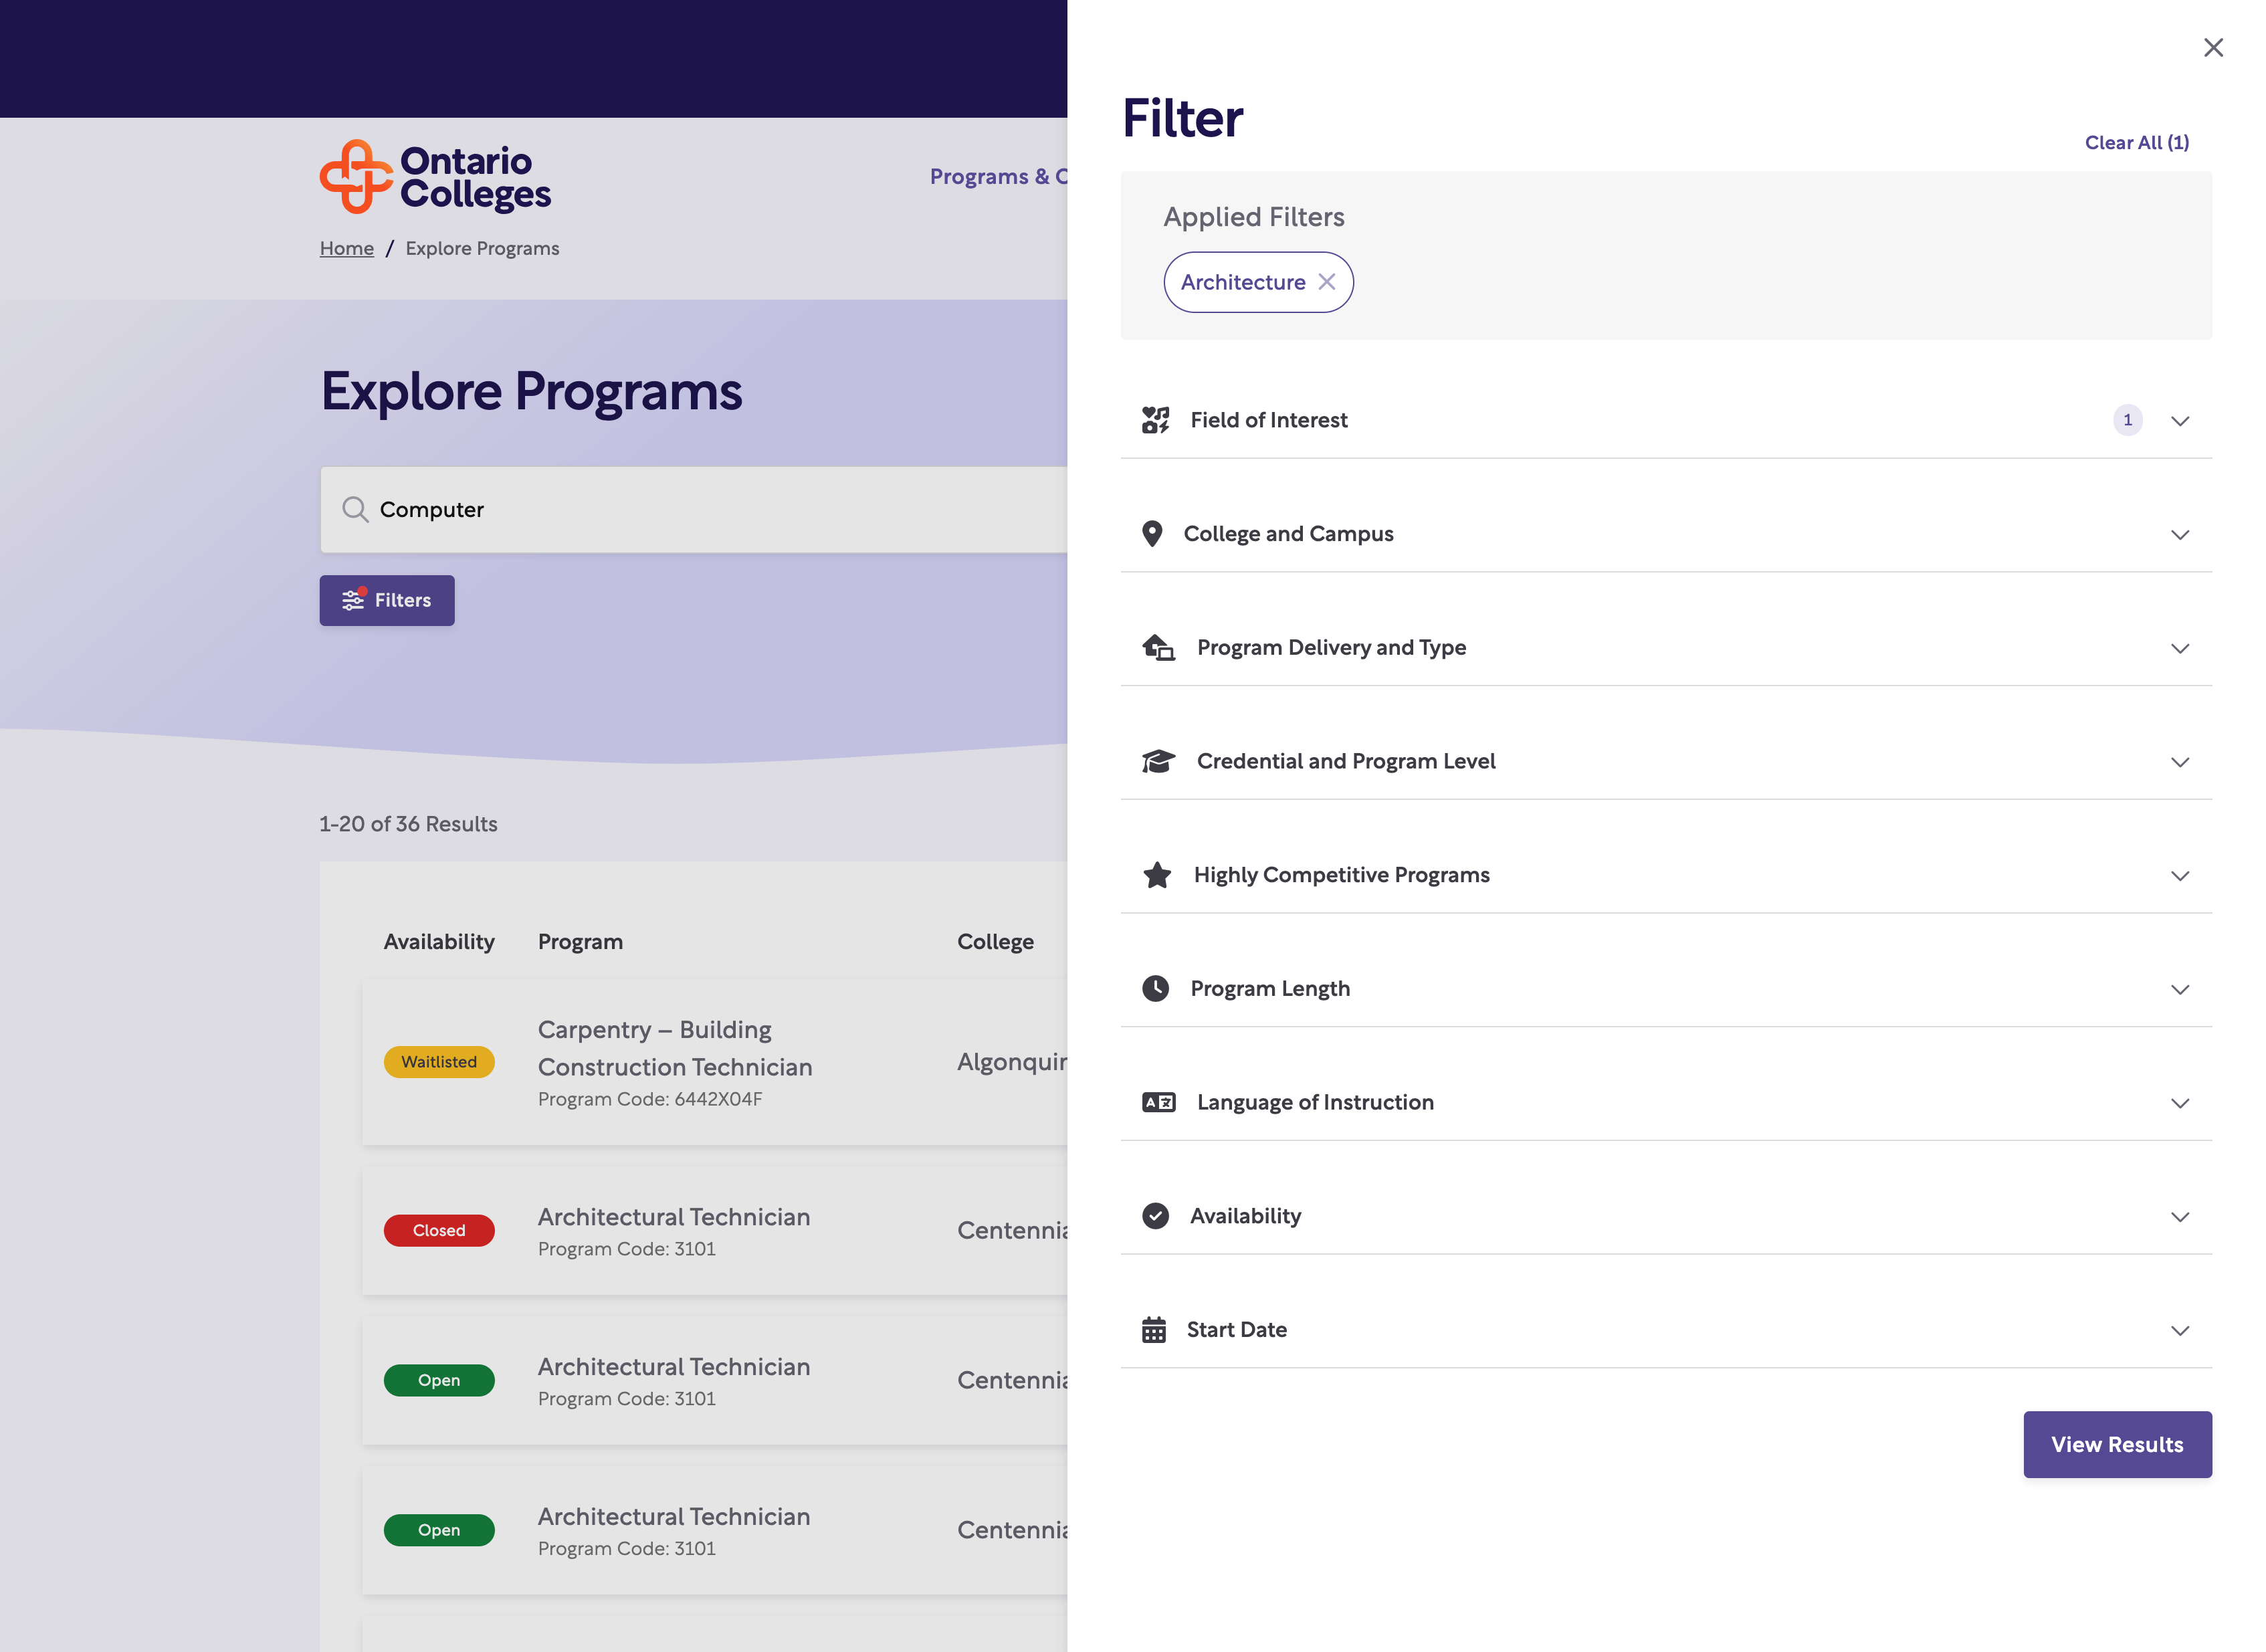
Task: Expand the Program Length section chevron
Action: coord(2179,990)
